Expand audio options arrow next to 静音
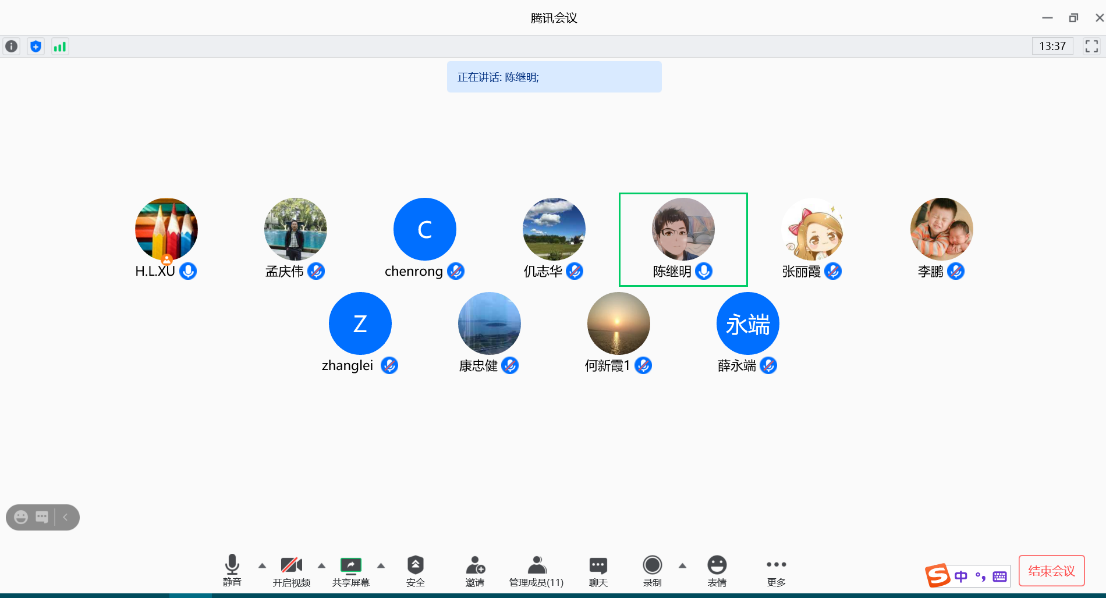Image resolution: width=1106 pixels, height=598 pixels. 262,565
